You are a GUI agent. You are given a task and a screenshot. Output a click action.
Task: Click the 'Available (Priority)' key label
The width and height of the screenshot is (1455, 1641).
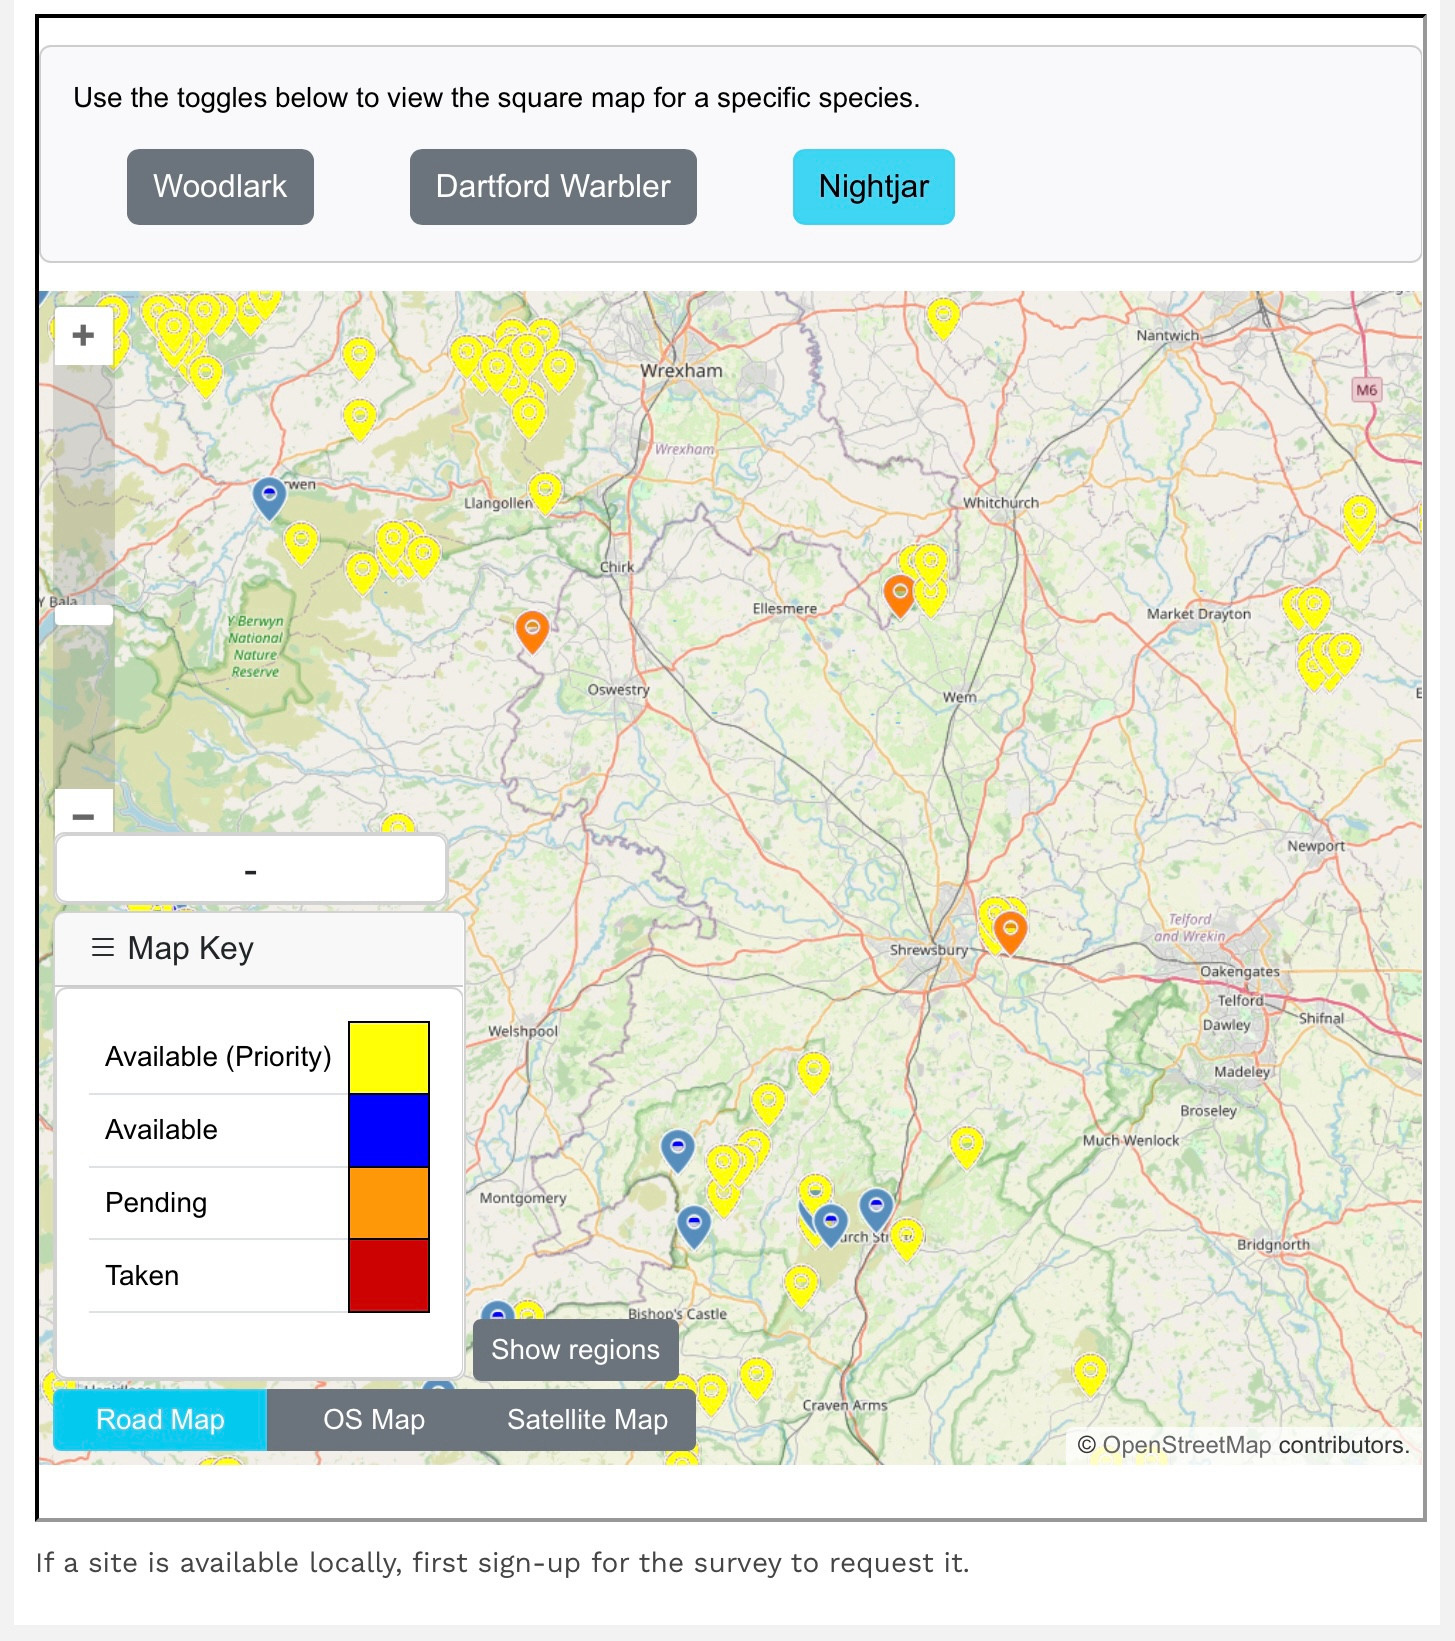pyautogui.click(x=218, y=1057)
